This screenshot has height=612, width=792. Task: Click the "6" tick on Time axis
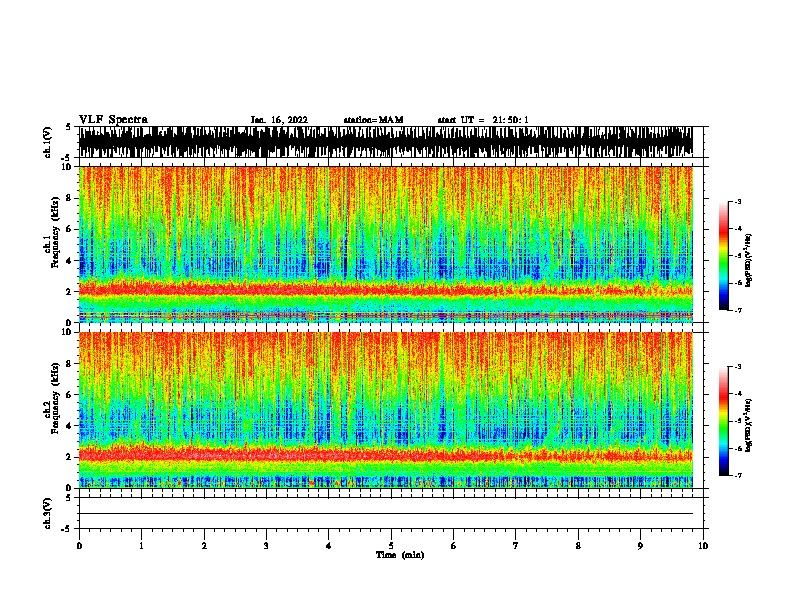454,546
